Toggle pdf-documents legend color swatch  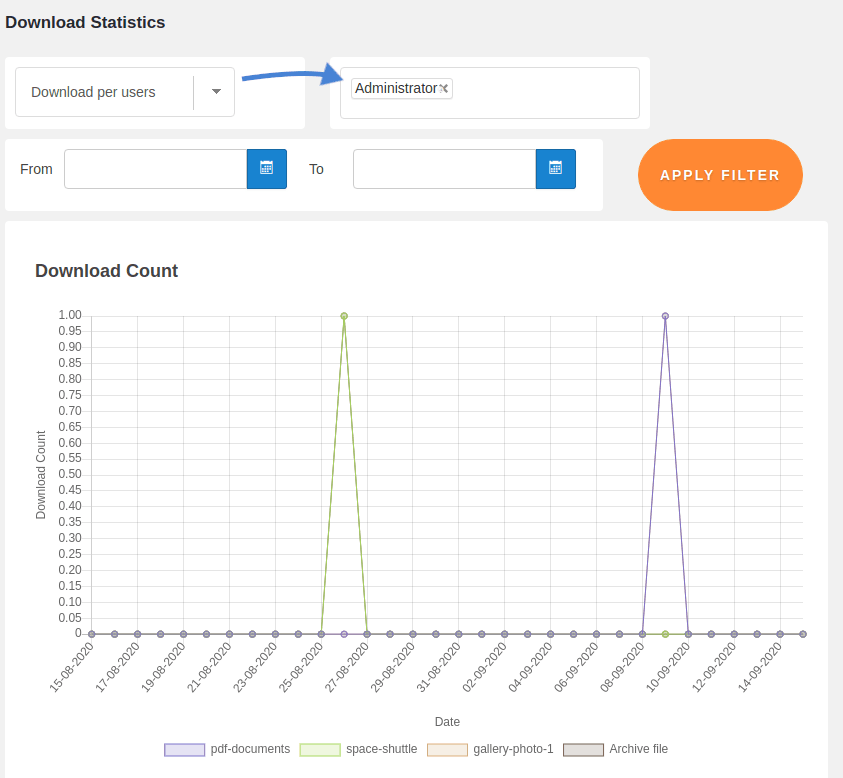[185, 749]
